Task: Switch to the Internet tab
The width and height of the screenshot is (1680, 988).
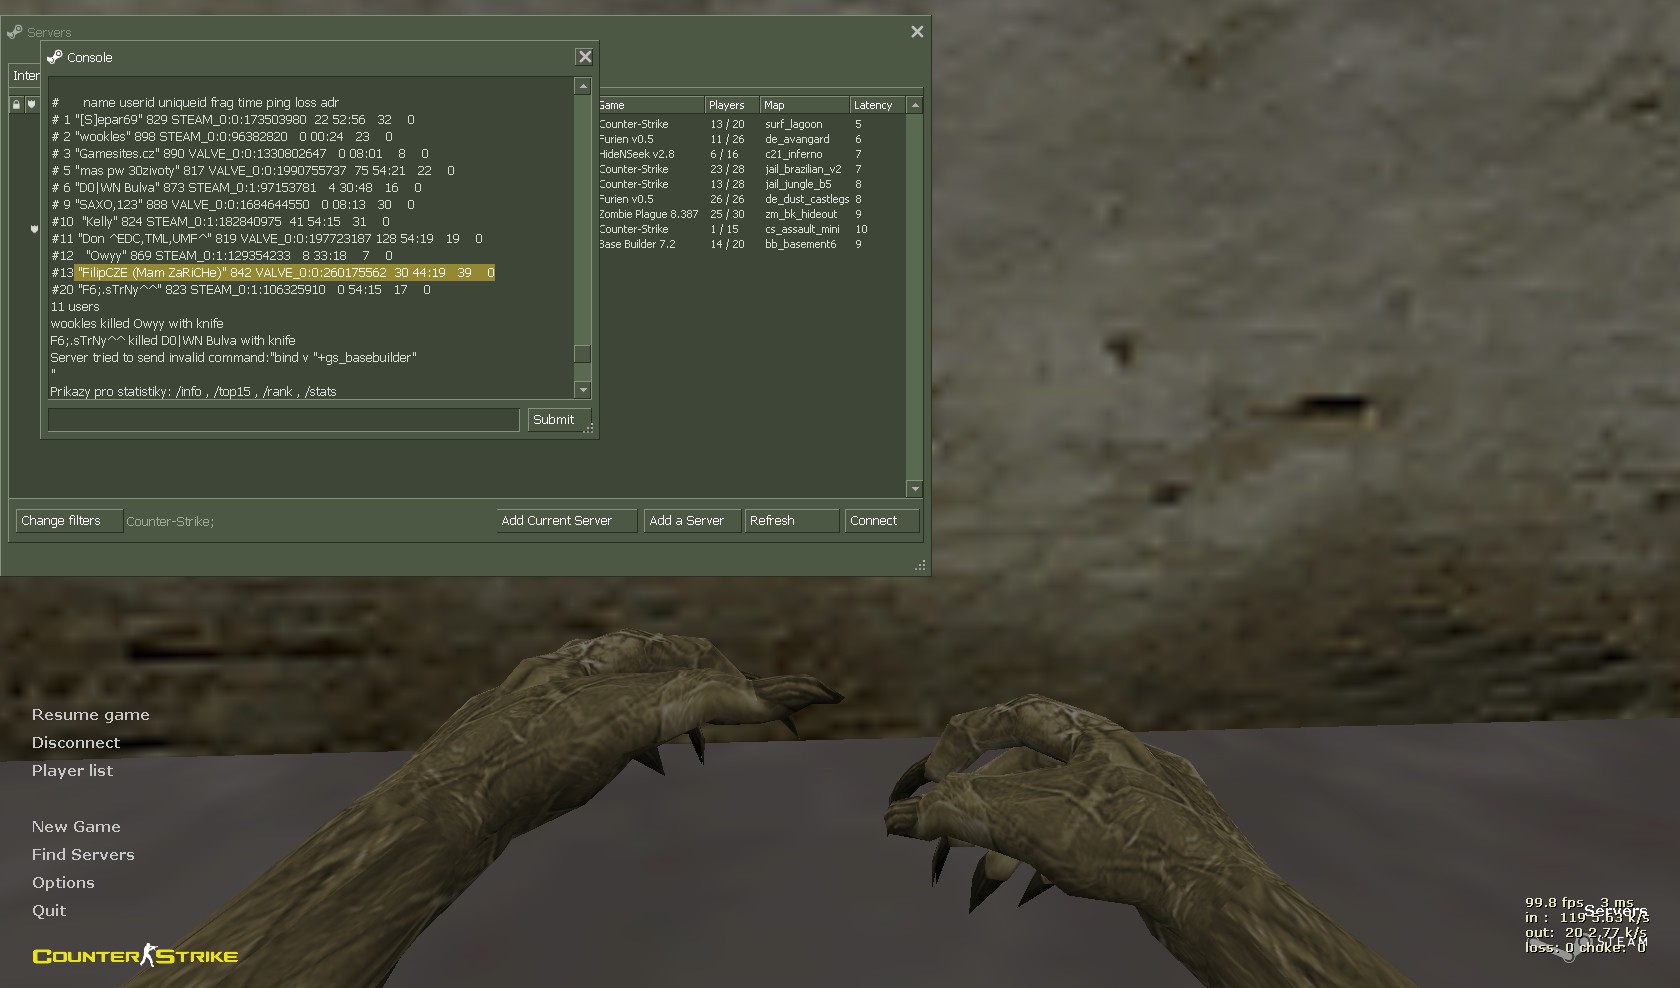Action: (x=25, y=76)
